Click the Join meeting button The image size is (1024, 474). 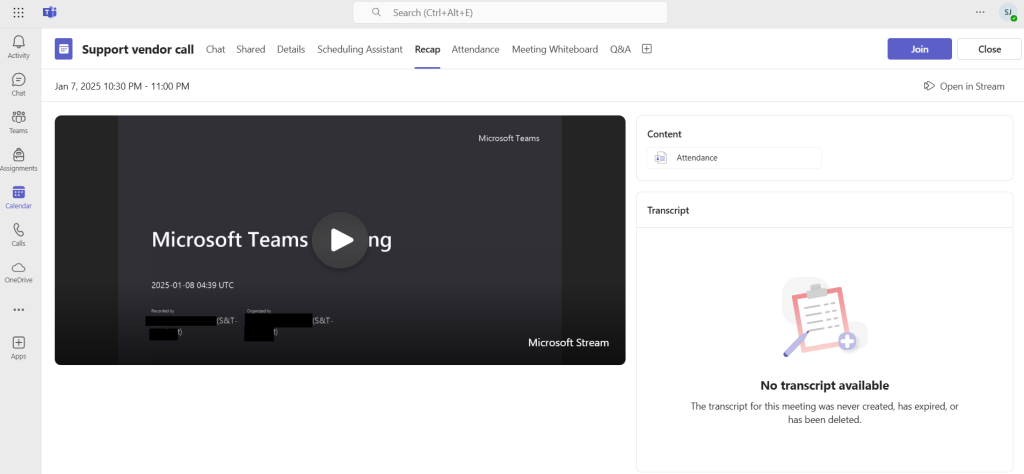coord(919,49)
